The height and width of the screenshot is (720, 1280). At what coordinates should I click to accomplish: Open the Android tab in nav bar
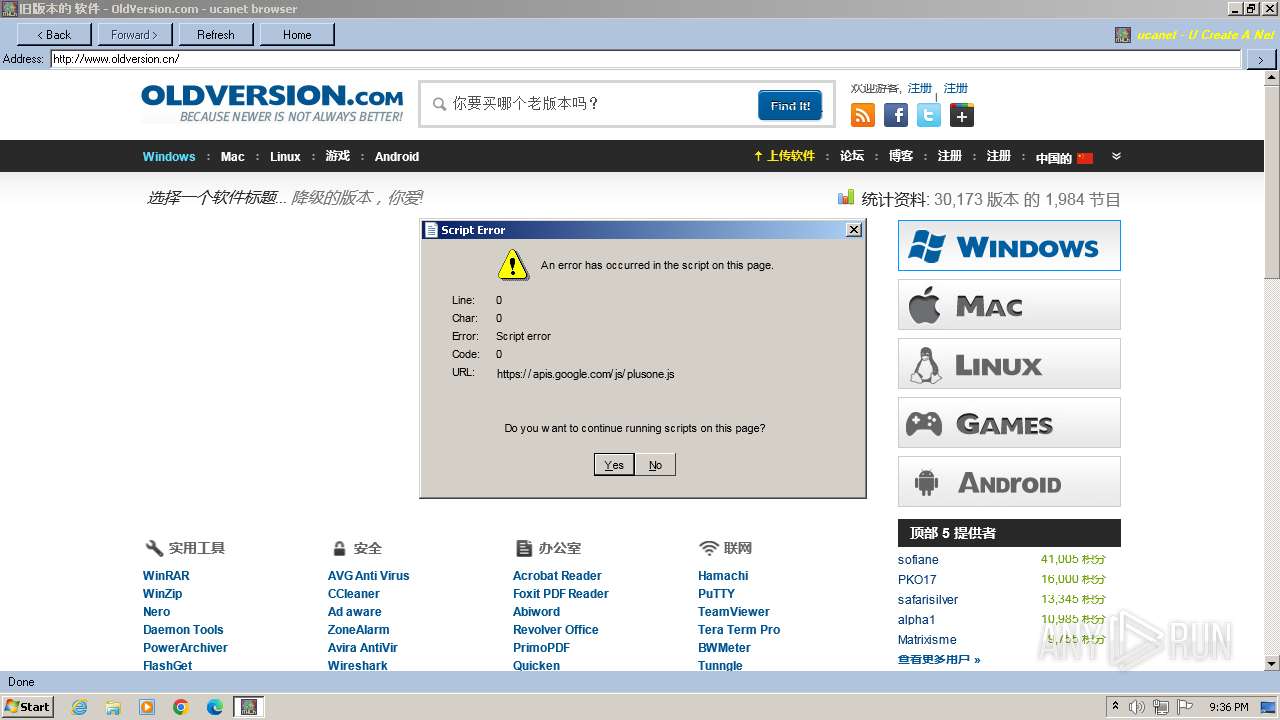click(x=397, y=157)
